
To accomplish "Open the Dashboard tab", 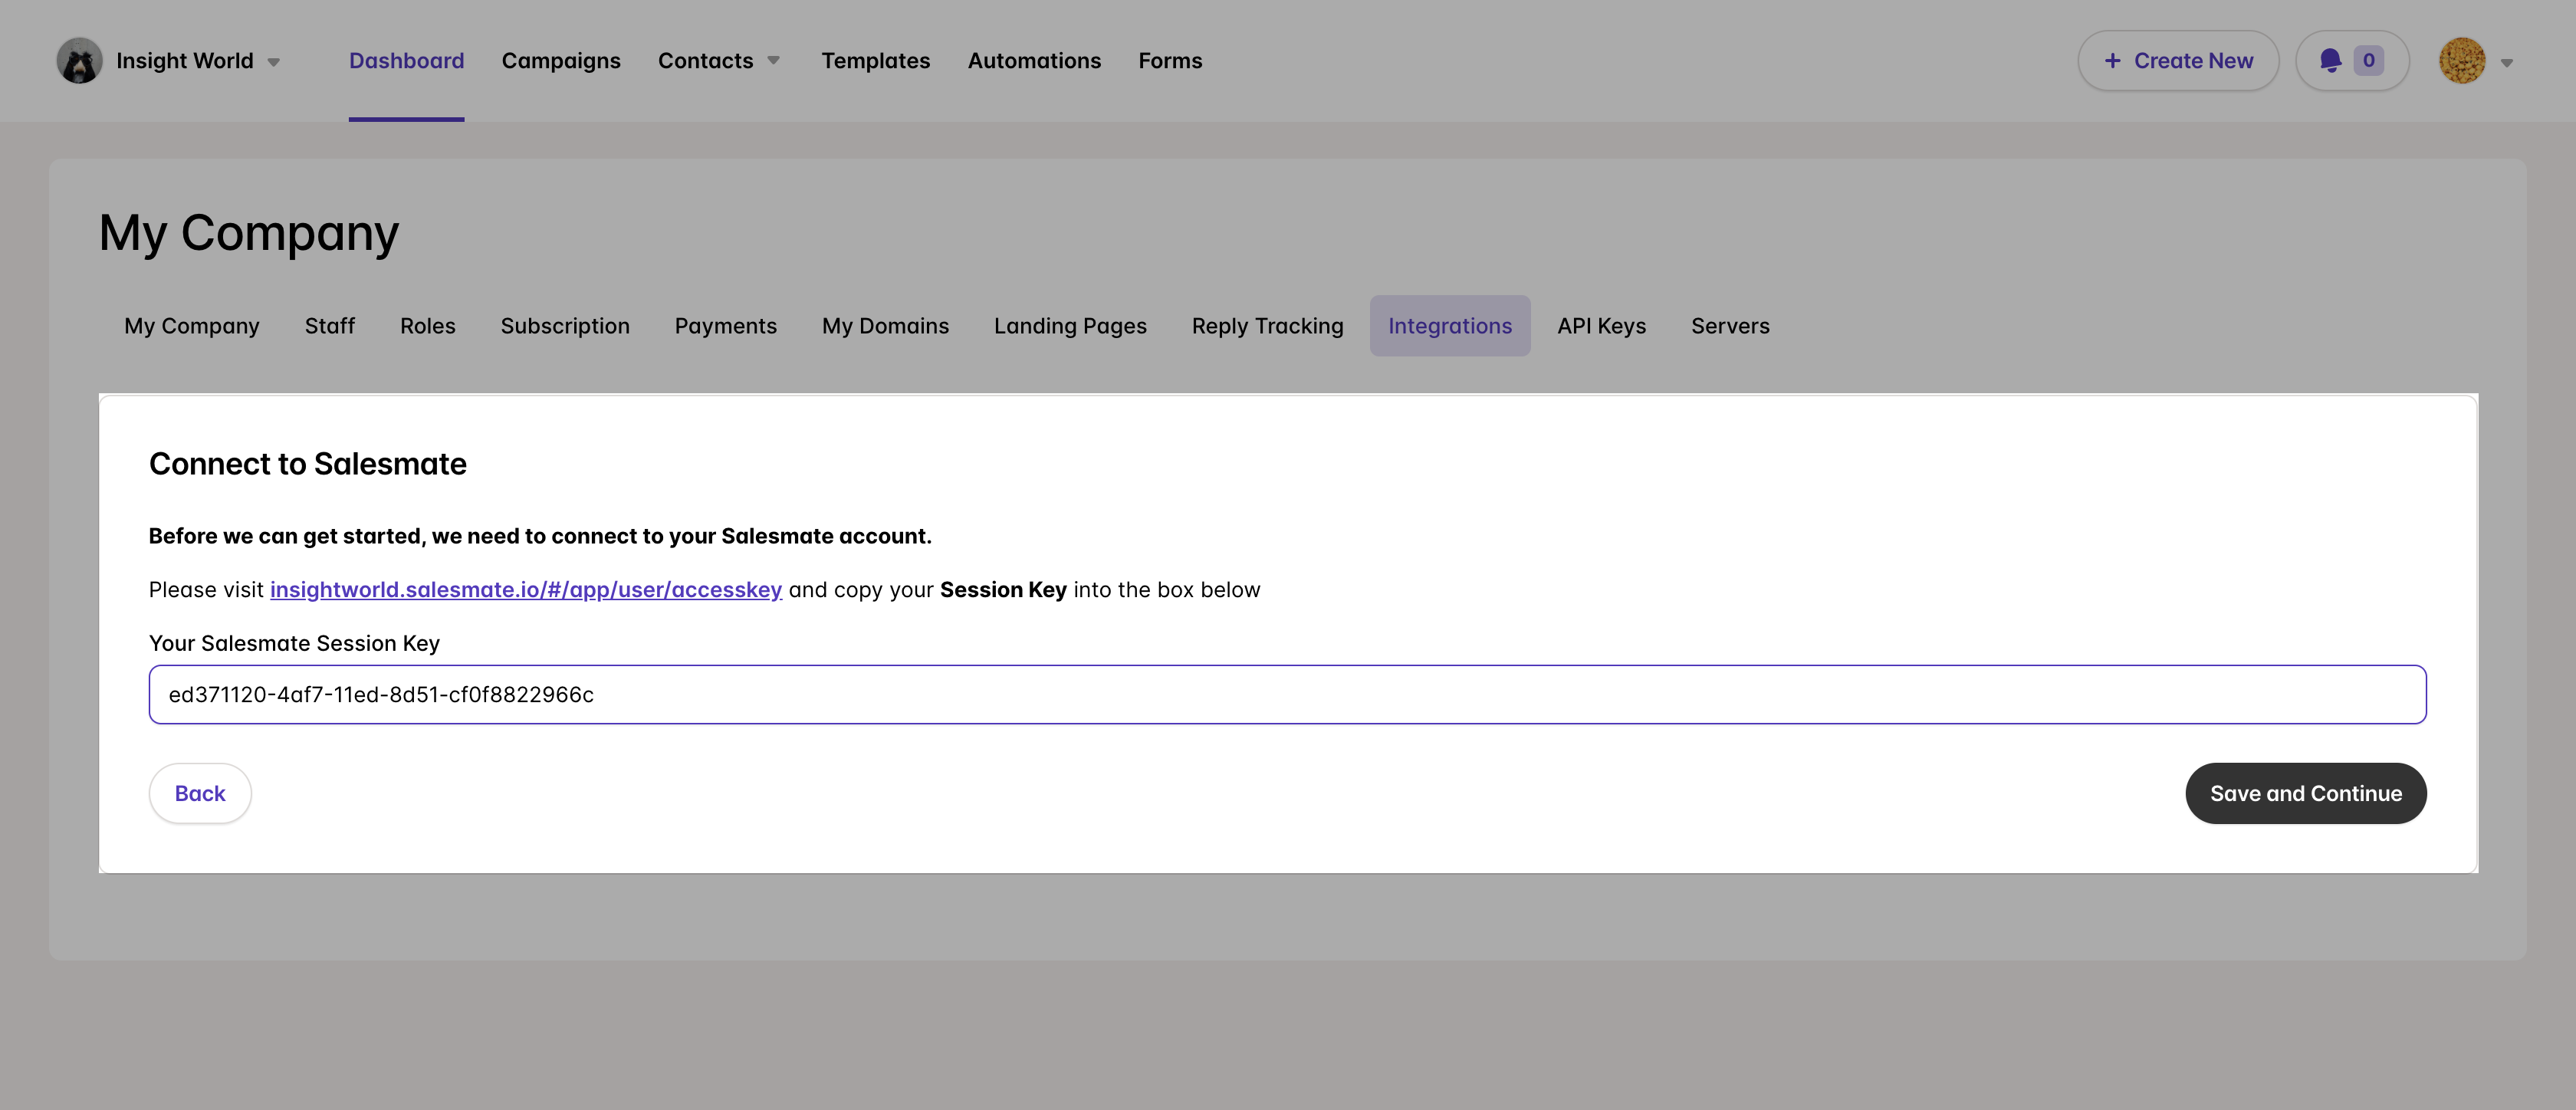I will (x=406, y=61).
